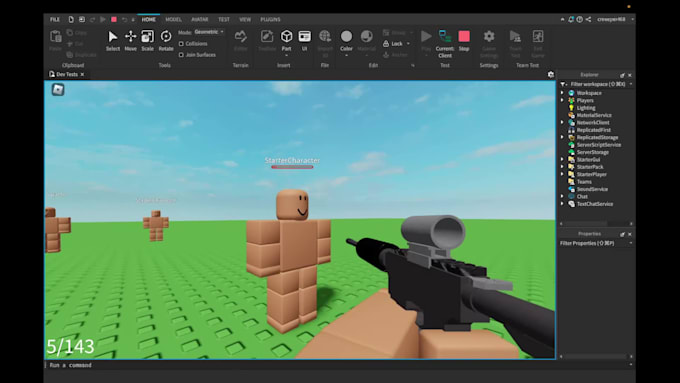This screenshot has height=383, width=680.
Task: Click the Color swatch circle
Action: (346, 36)
